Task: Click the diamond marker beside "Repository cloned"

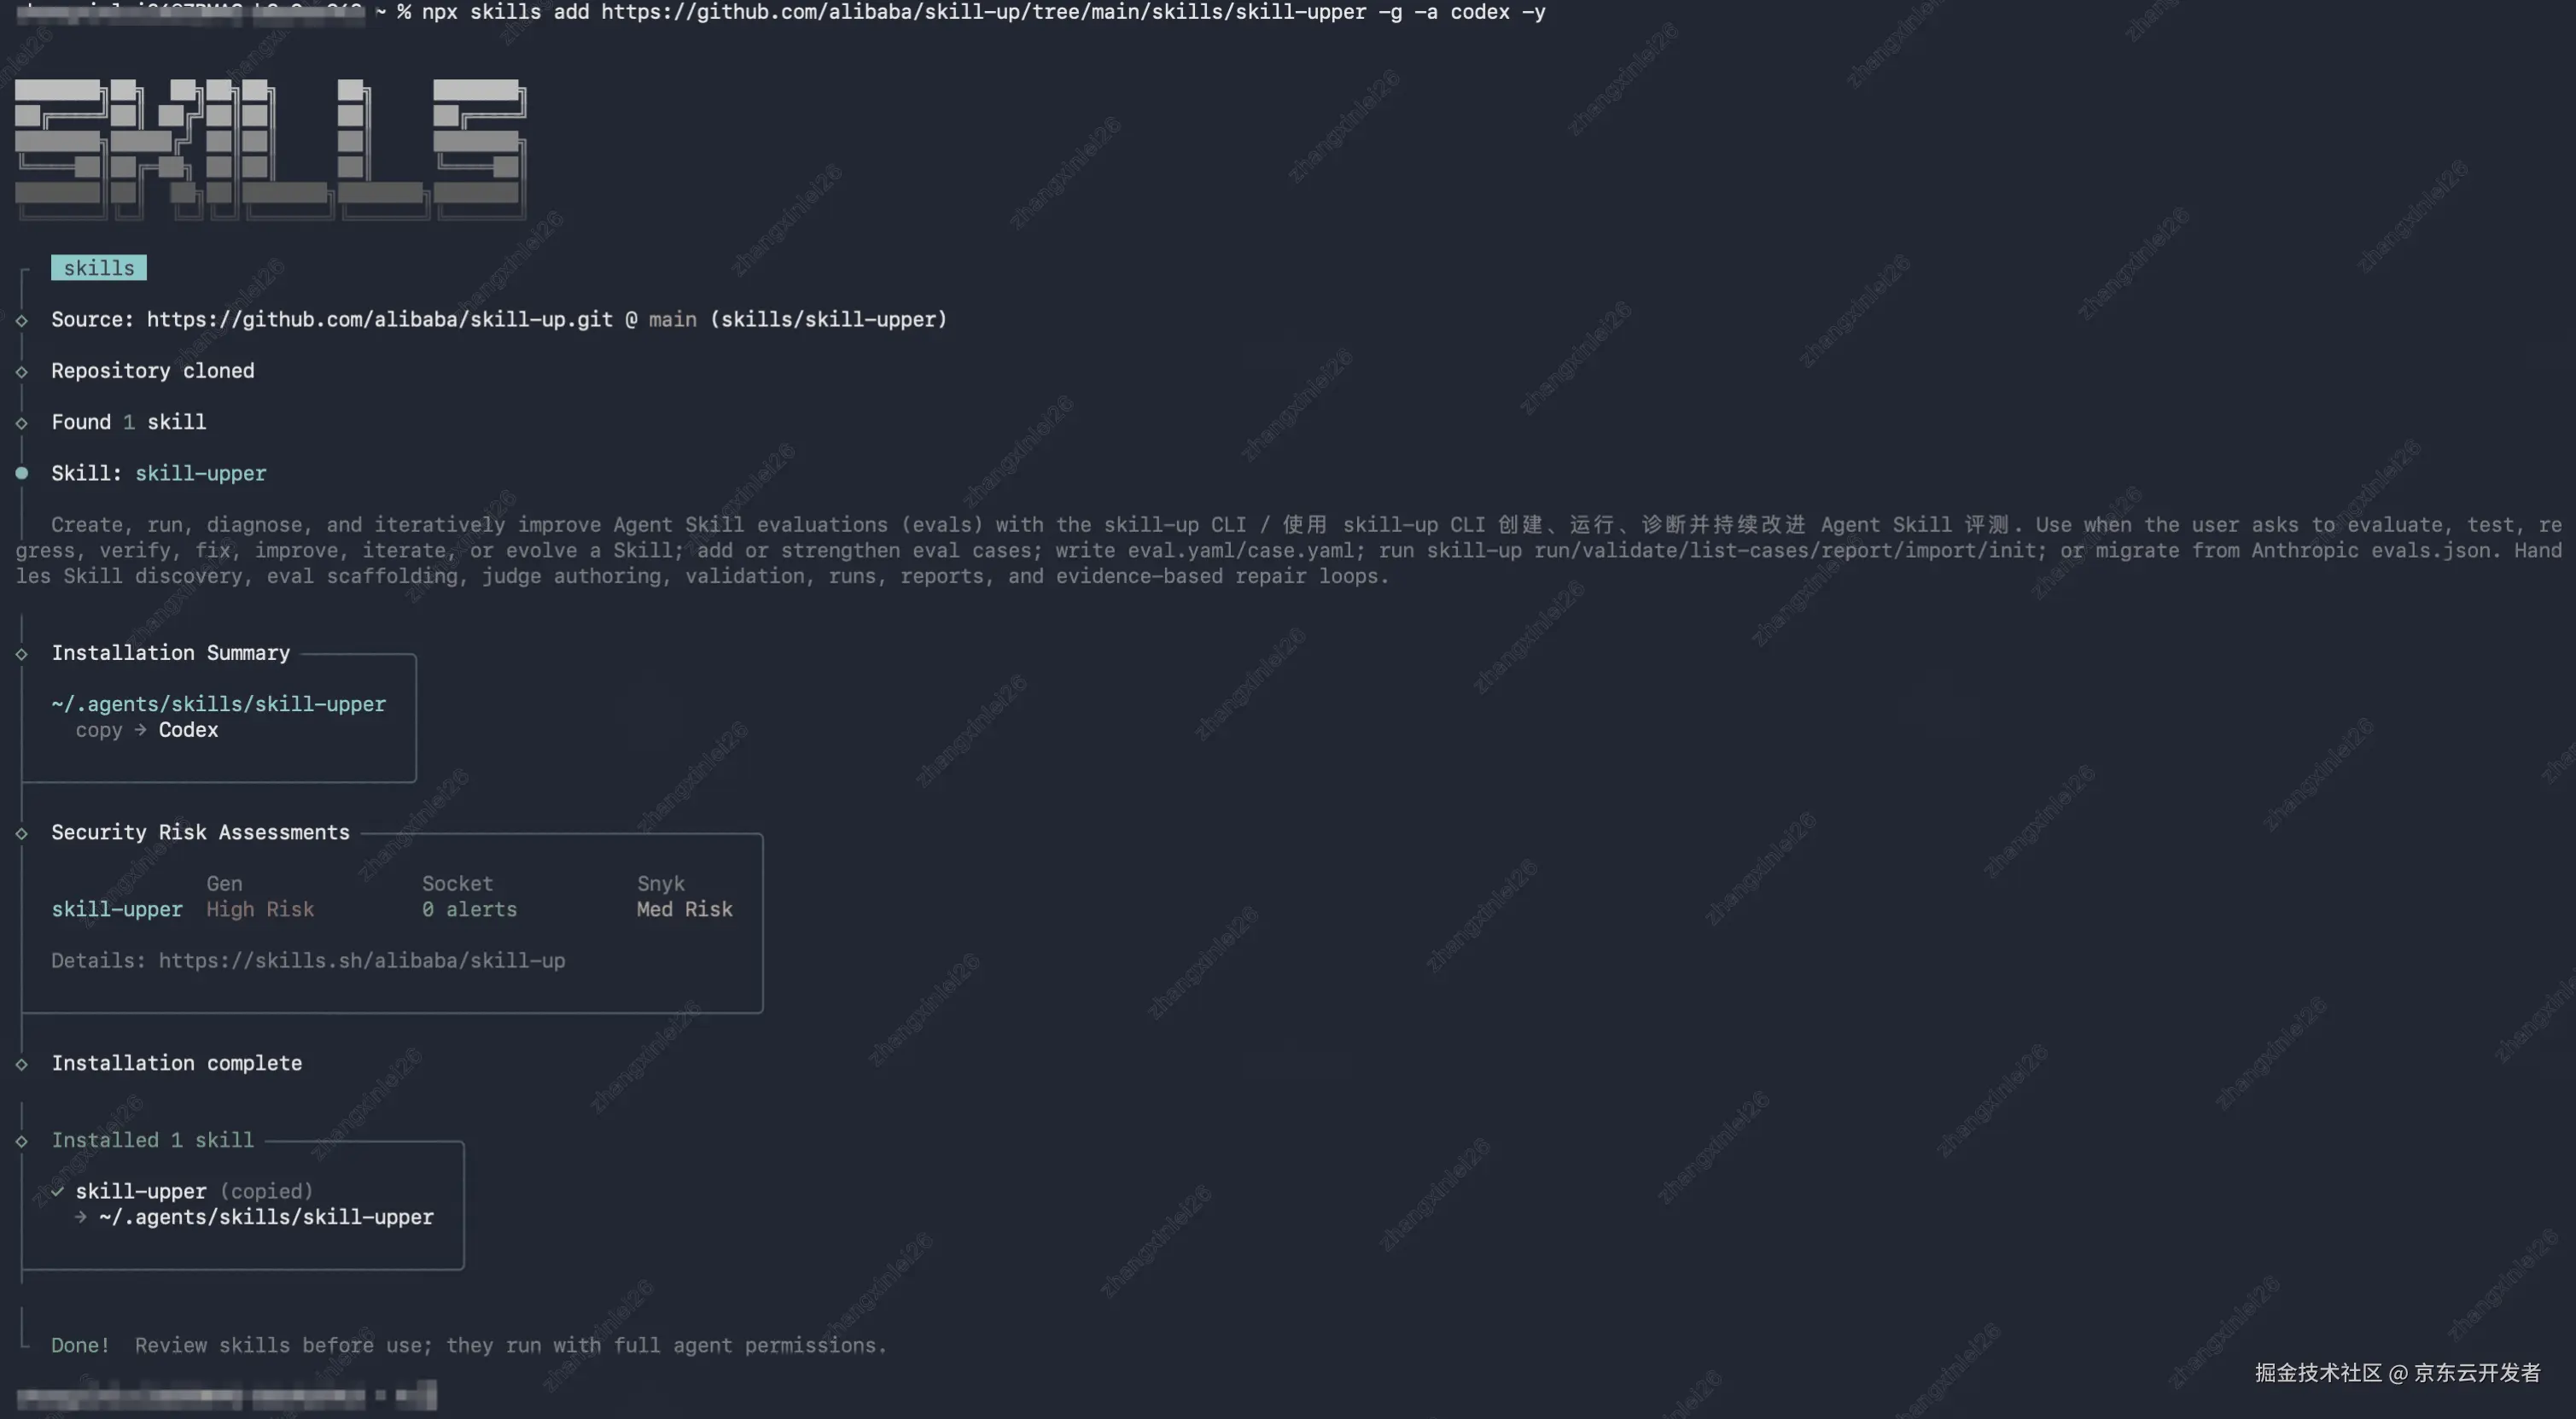Action: click(x=21, y=372)
